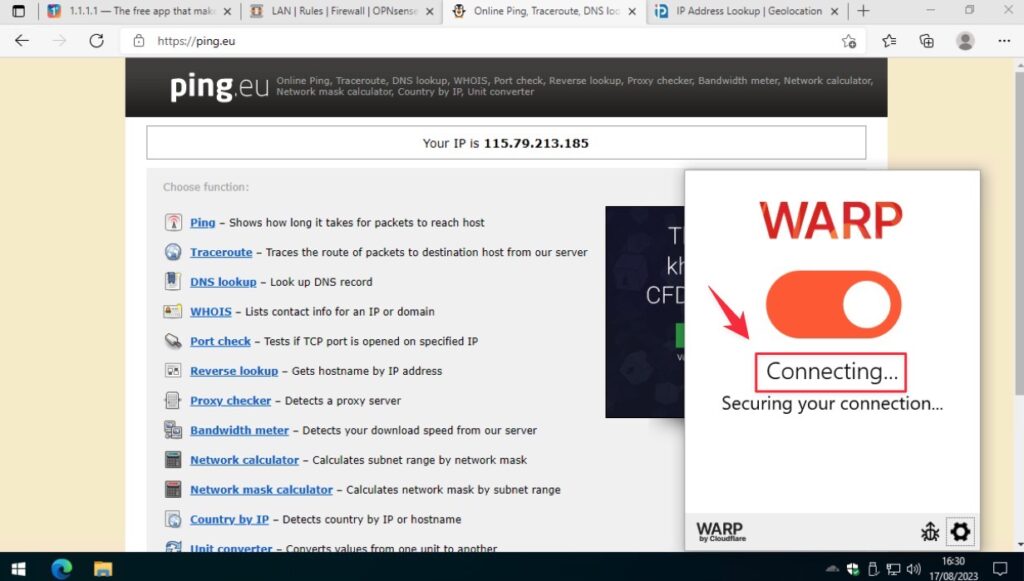Open the notification center
Screen dimensions: 1024x581
1000,568
